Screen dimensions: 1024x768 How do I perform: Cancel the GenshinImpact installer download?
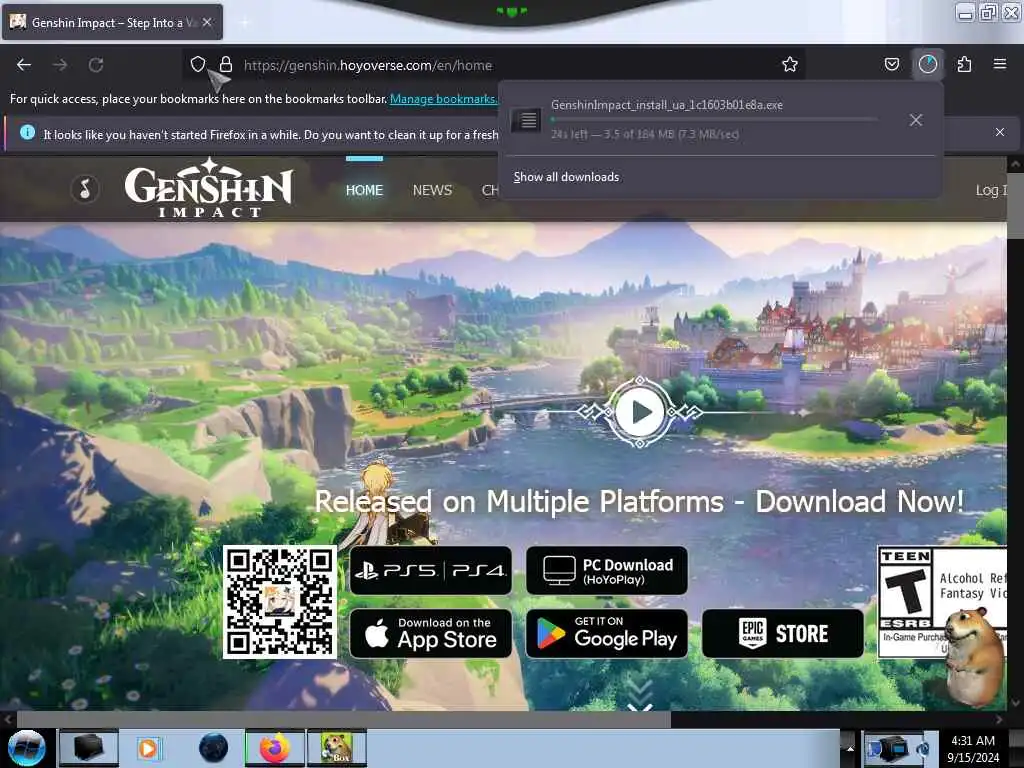916,120
